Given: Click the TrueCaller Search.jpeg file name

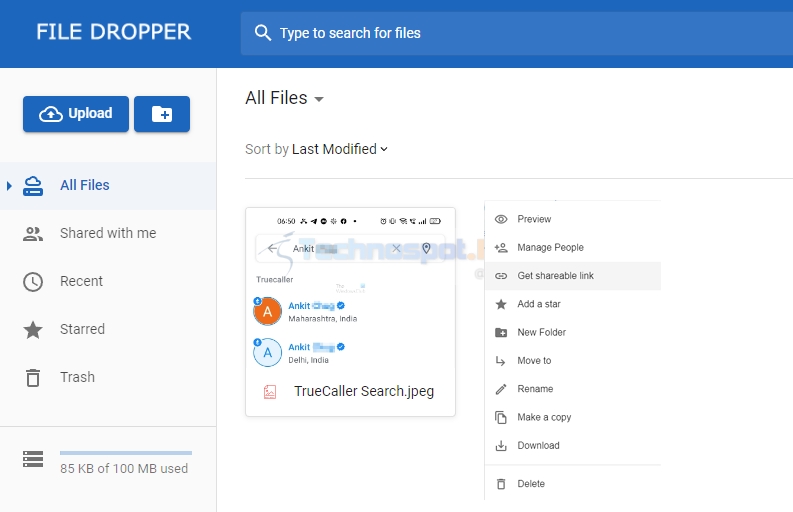Looking at the screenshot, I should [364, 392].
